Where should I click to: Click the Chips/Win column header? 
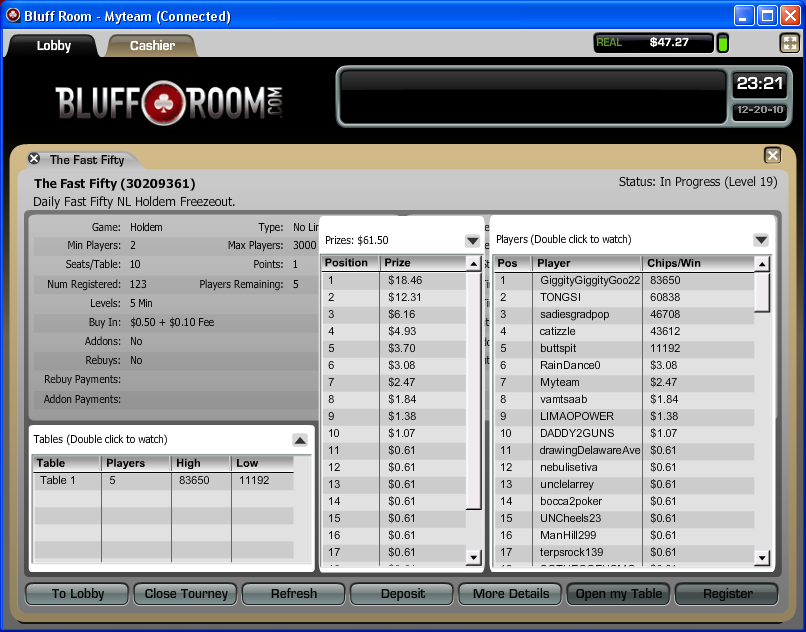point(698,263)
